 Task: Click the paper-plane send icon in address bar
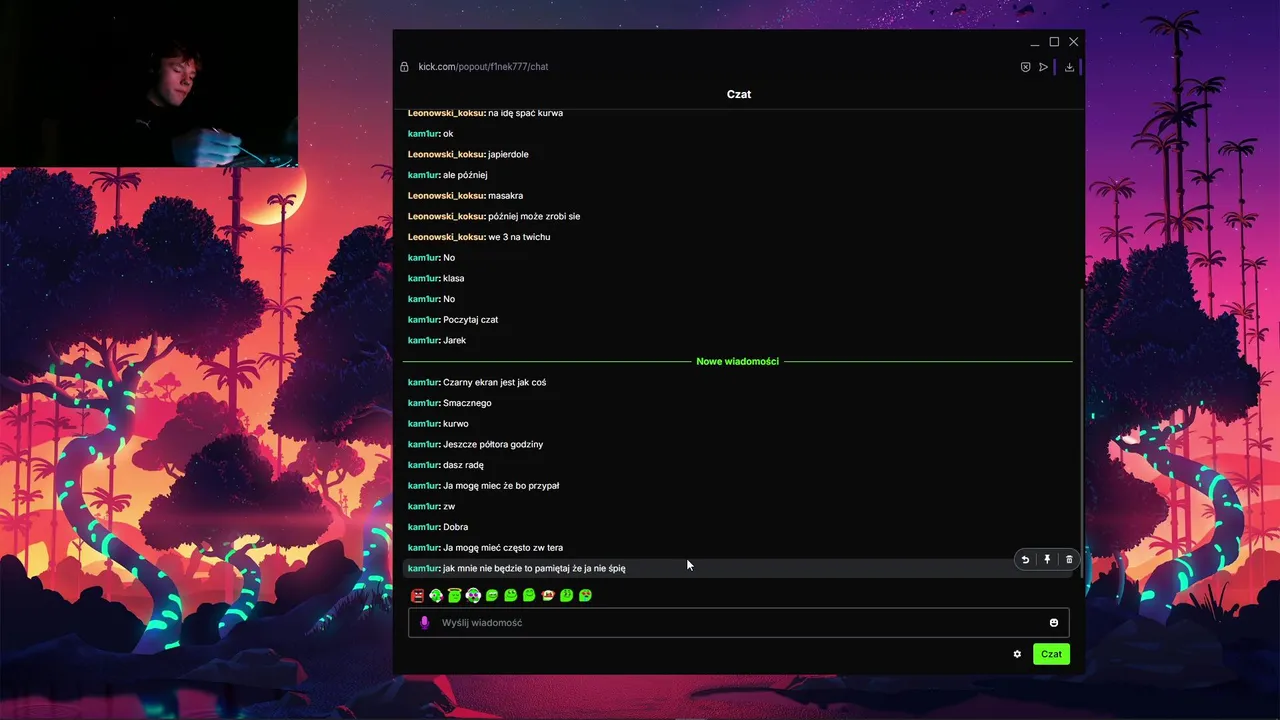coord(1043,67)
